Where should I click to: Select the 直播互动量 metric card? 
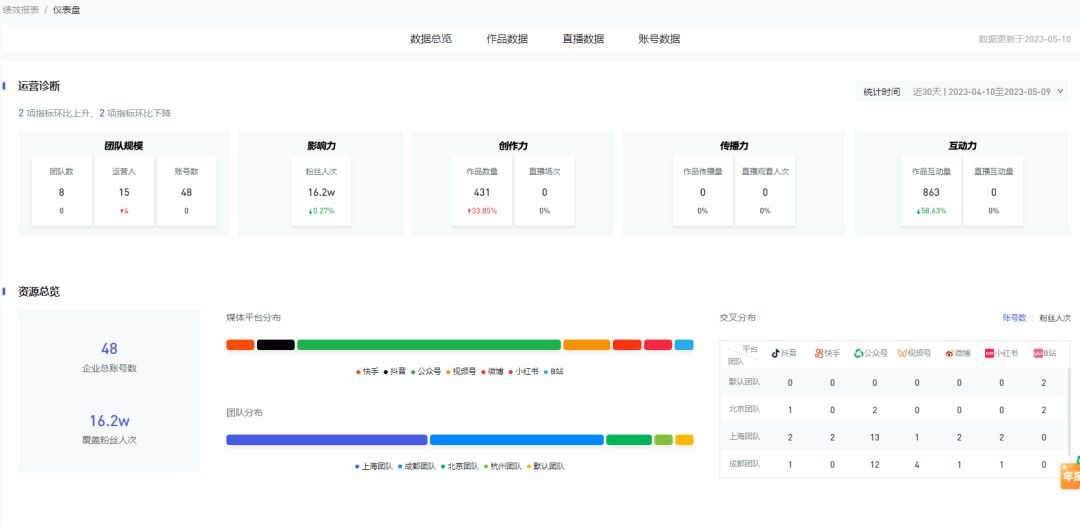point(994,191)
